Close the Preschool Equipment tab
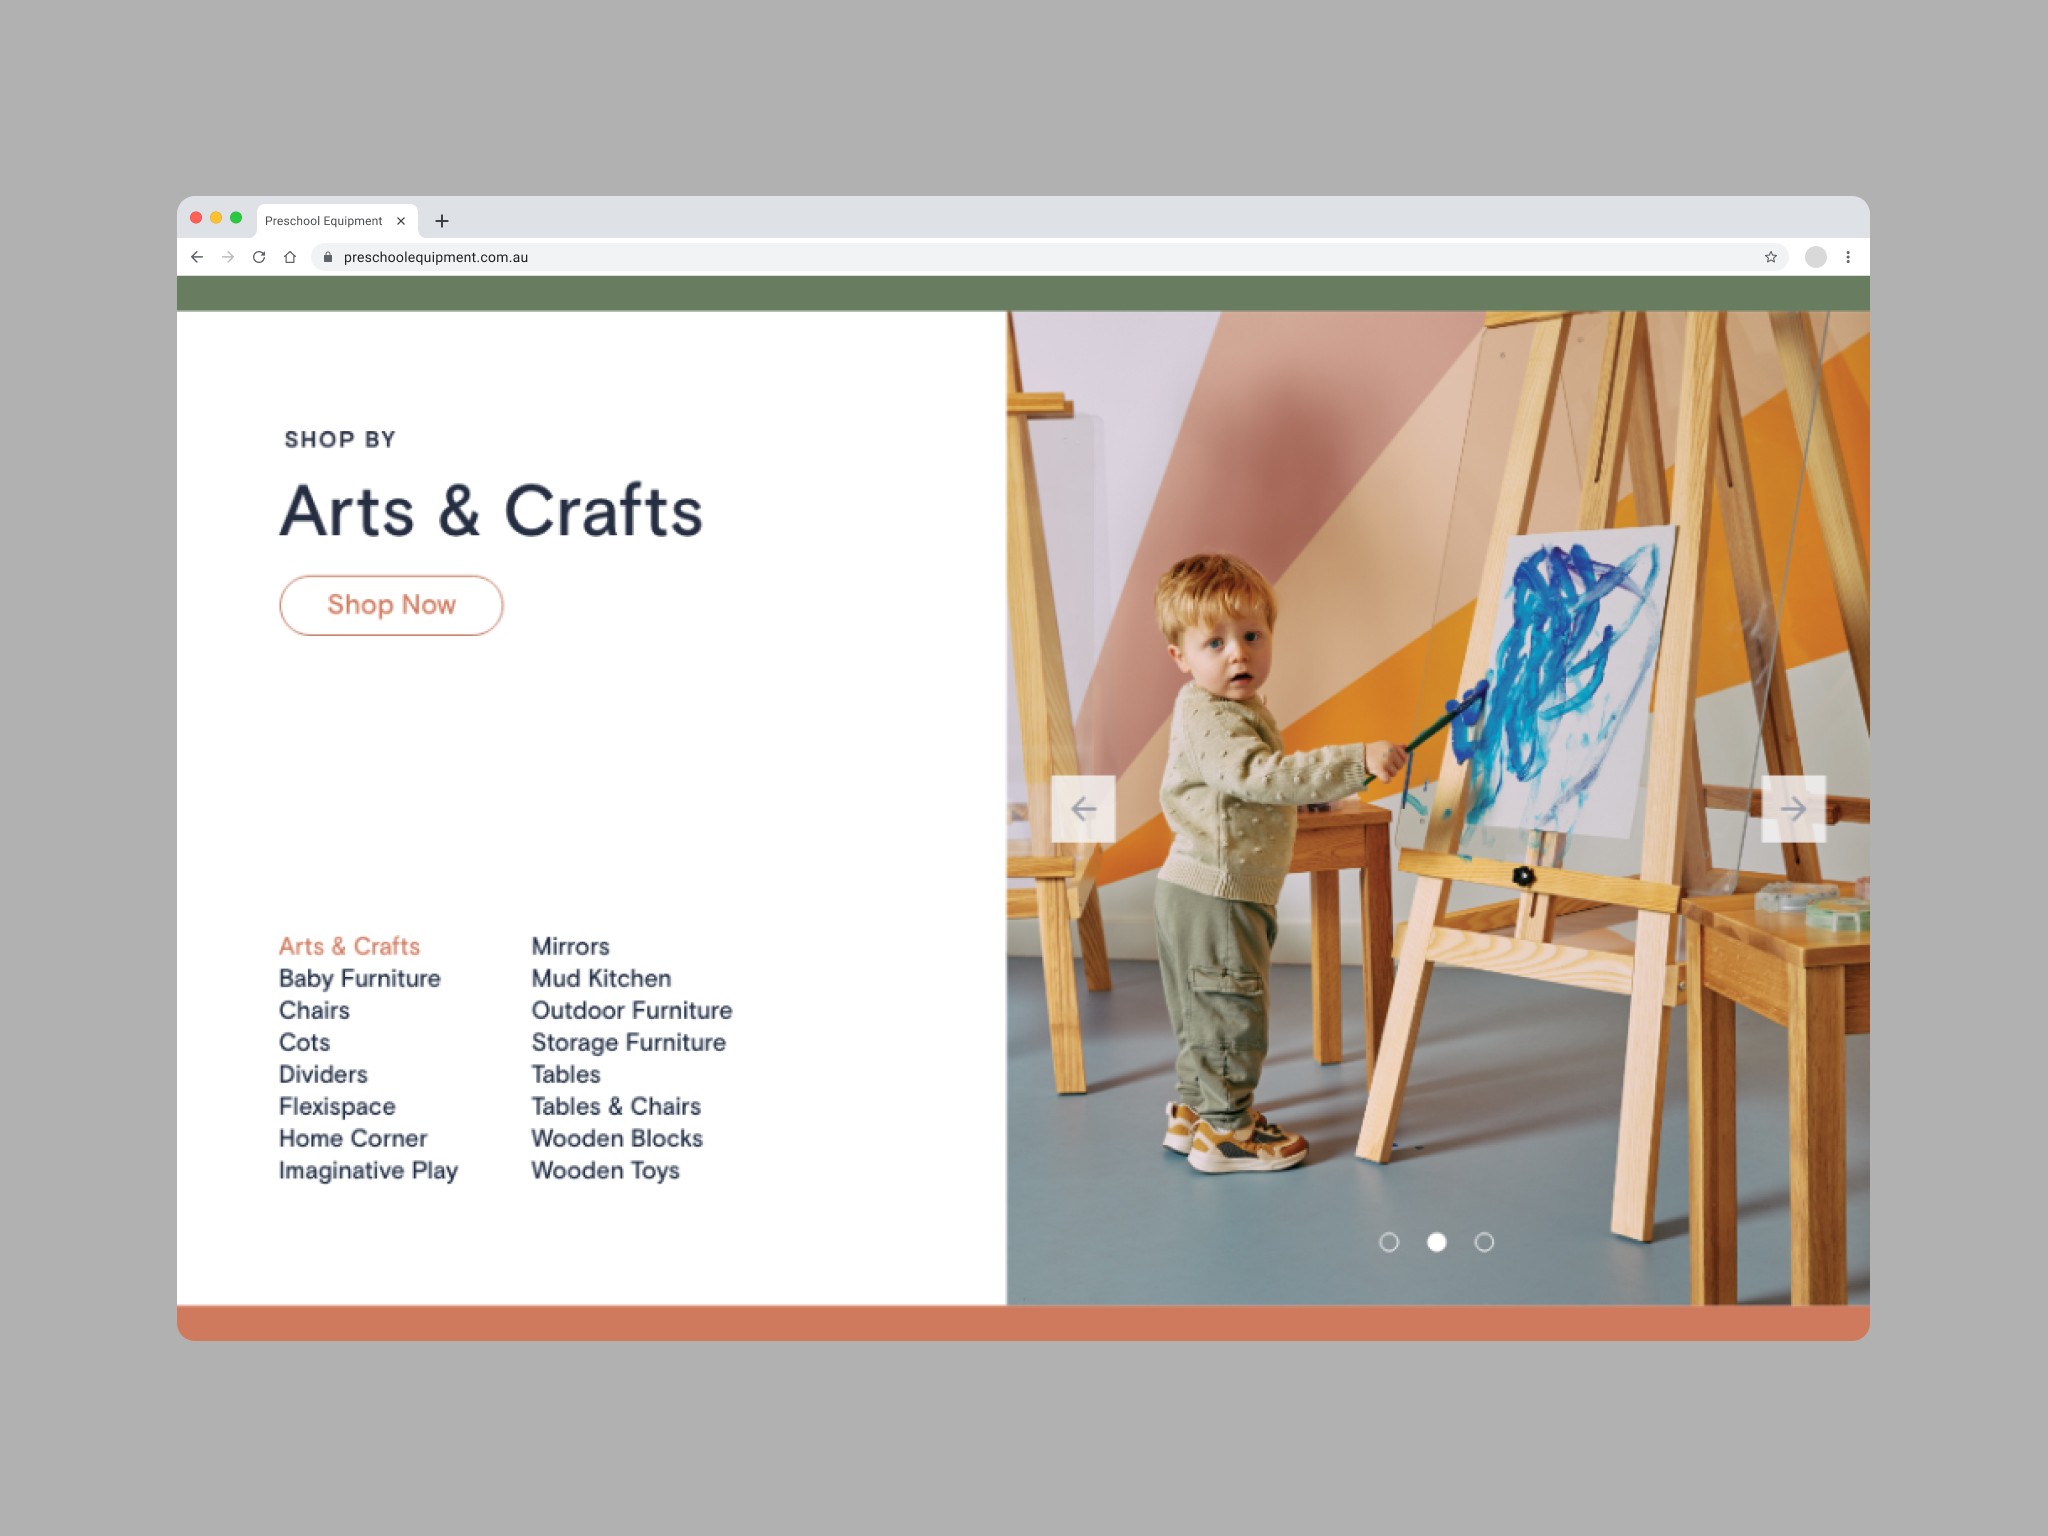 pyautogui.click(x=401, y=221)
